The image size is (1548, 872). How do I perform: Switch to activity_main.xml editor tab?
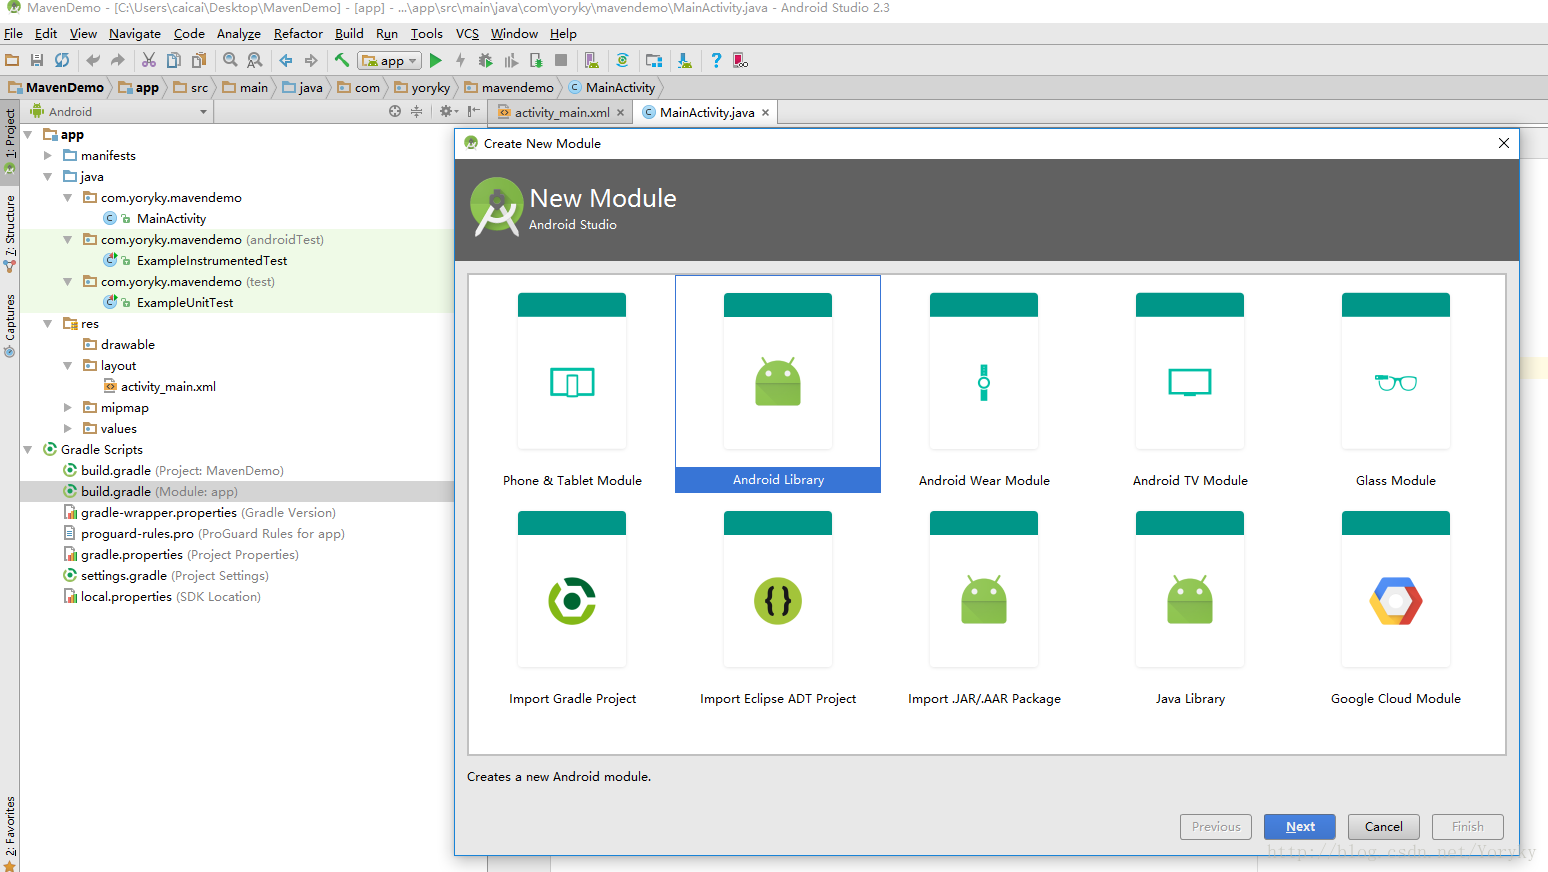click(x=561, y=112)
